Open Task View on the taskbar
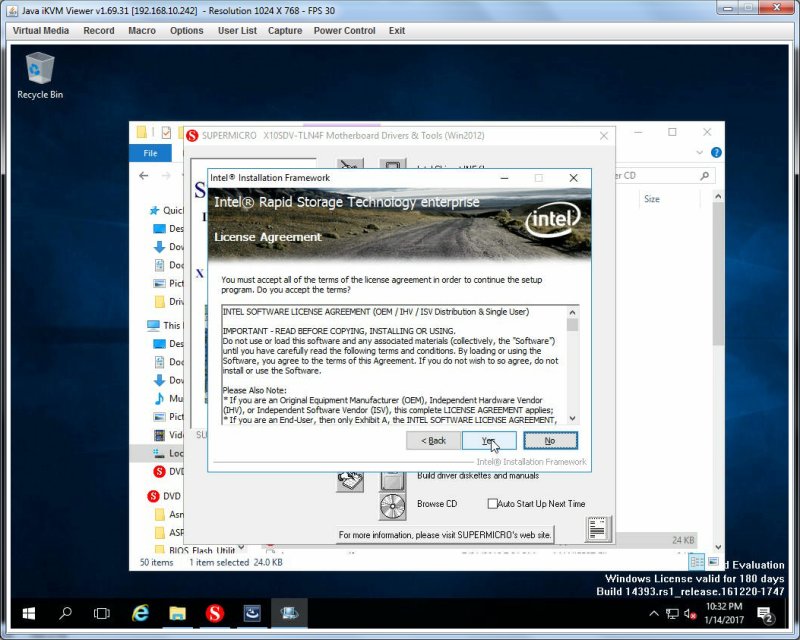Viewport: 800px width, 640px height. point(102,613)
